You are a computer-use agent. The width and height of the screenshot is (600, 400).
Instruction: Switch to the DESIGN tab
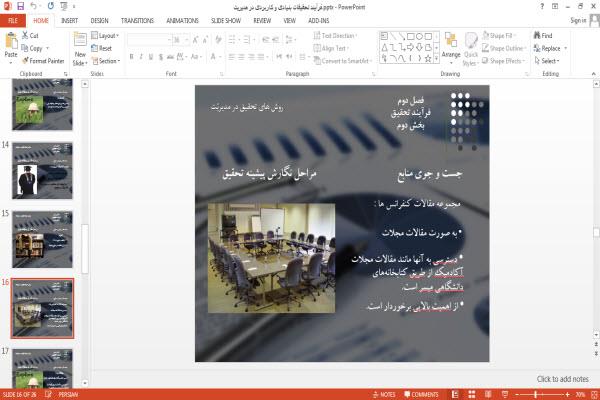[99, 21]
